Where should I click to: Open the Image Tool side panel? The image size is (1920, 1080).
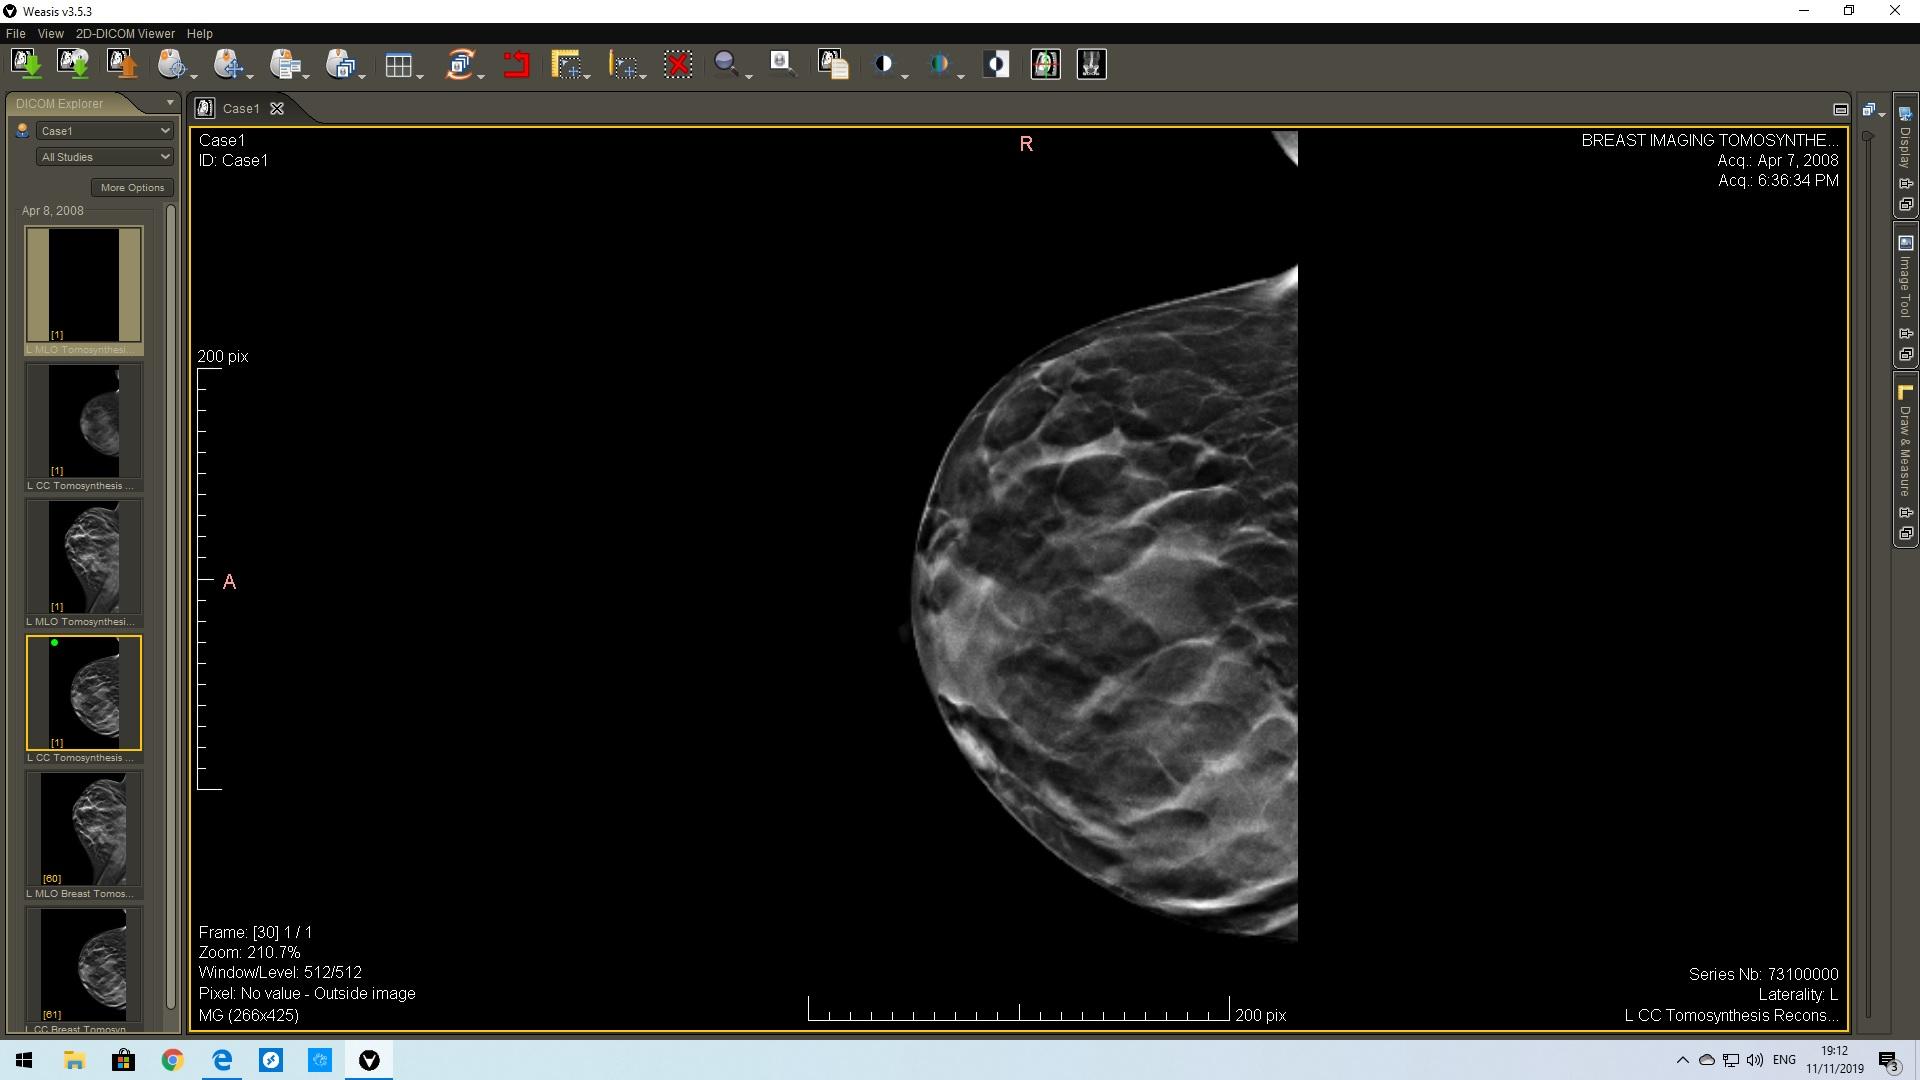[x=1905, y=286]
